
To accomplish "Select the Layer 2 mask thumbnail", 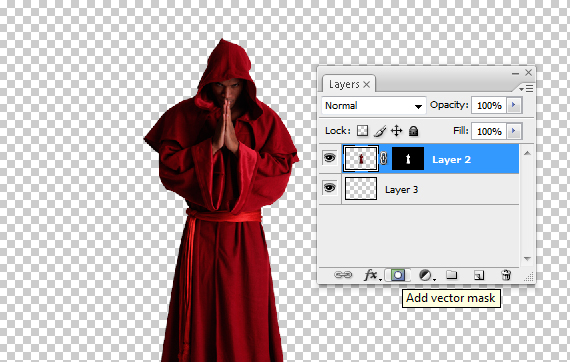I will coord(408,158).
